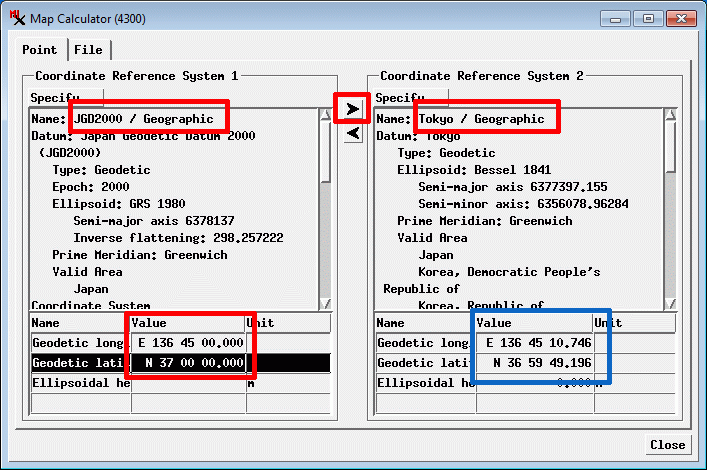Image resolution: width=707 pixels, height=470 pixels.
Task: Click 'Semi-major axis 6378137' line
Action: 154,221
